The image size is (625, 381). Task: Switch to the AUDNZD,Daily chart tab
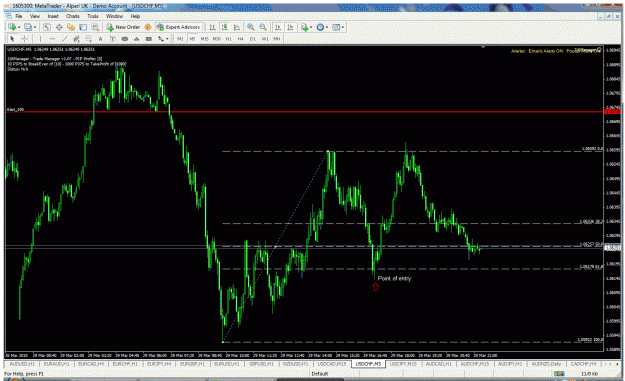[546, 364]
